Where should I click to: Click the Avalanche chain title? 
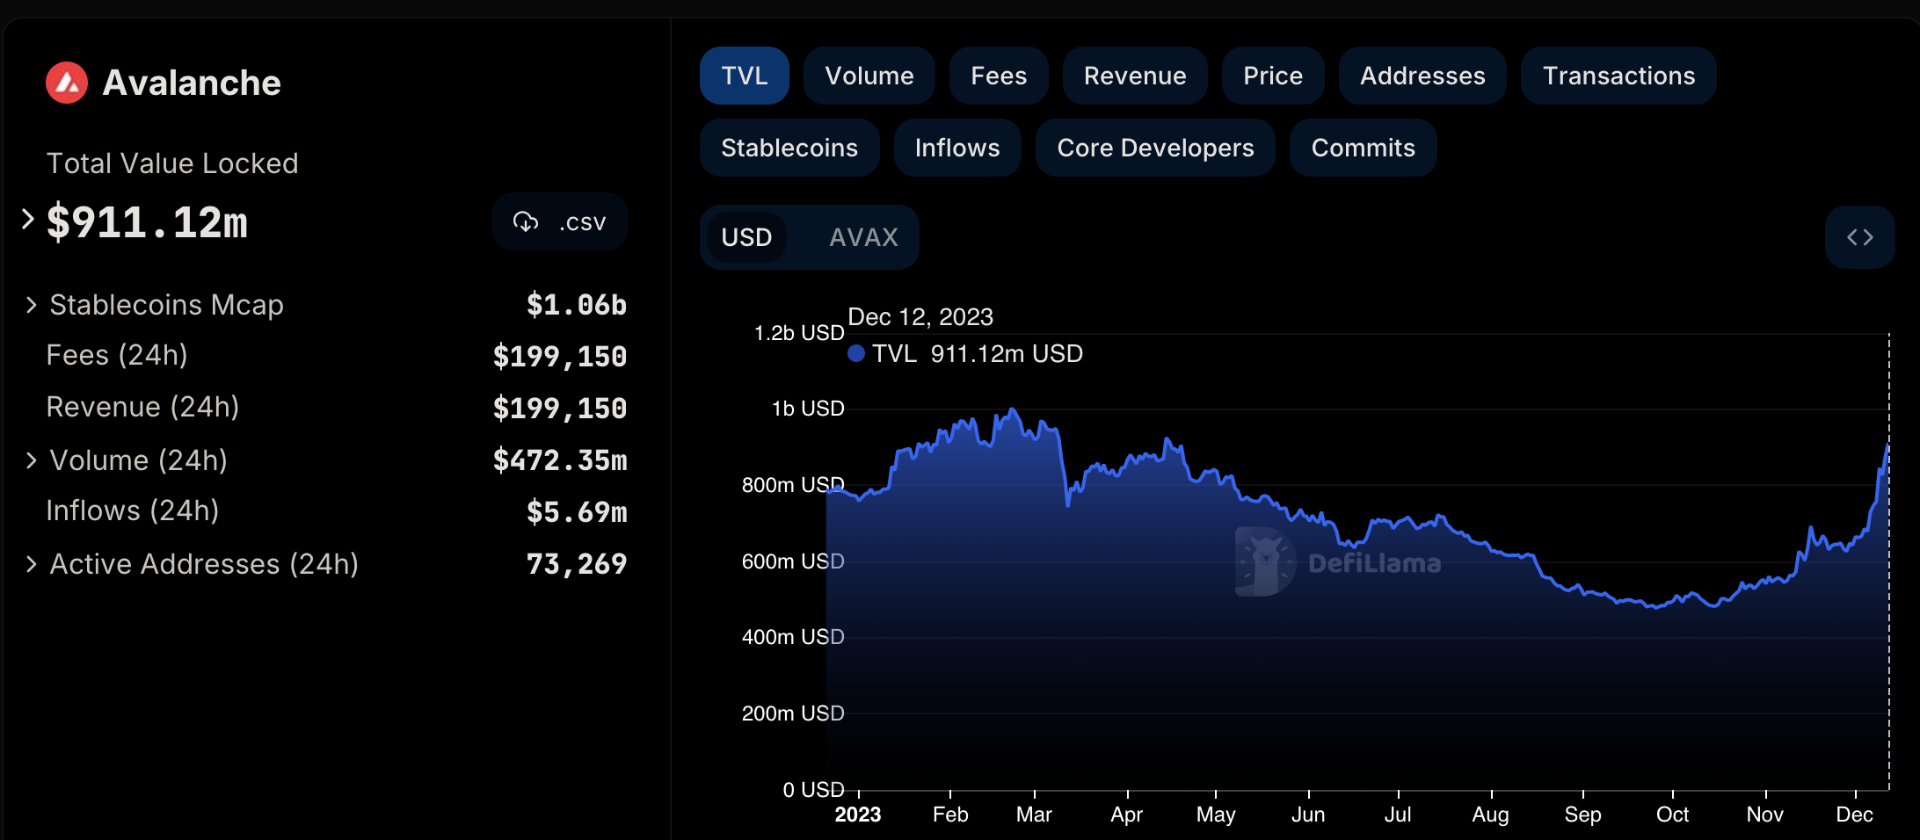tap(192, 83)
